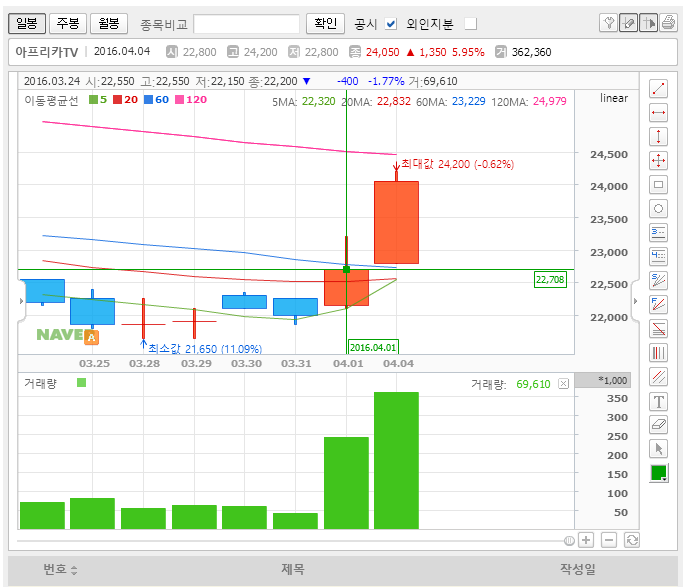Focus the 종목비교 input field
The width and height of the screenshot is (684, 587).
246,24
